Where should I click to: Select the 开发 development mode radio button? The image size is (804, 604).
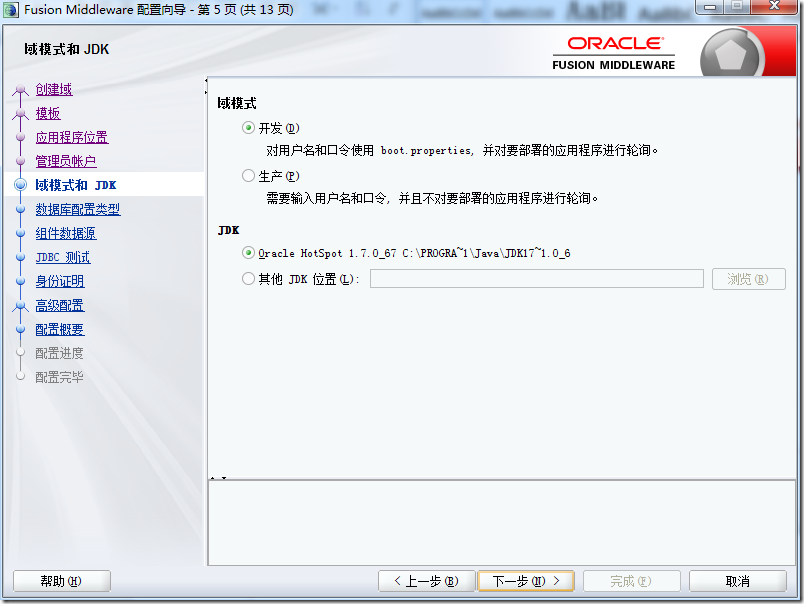pyautogui.click(x=249, y=128)
